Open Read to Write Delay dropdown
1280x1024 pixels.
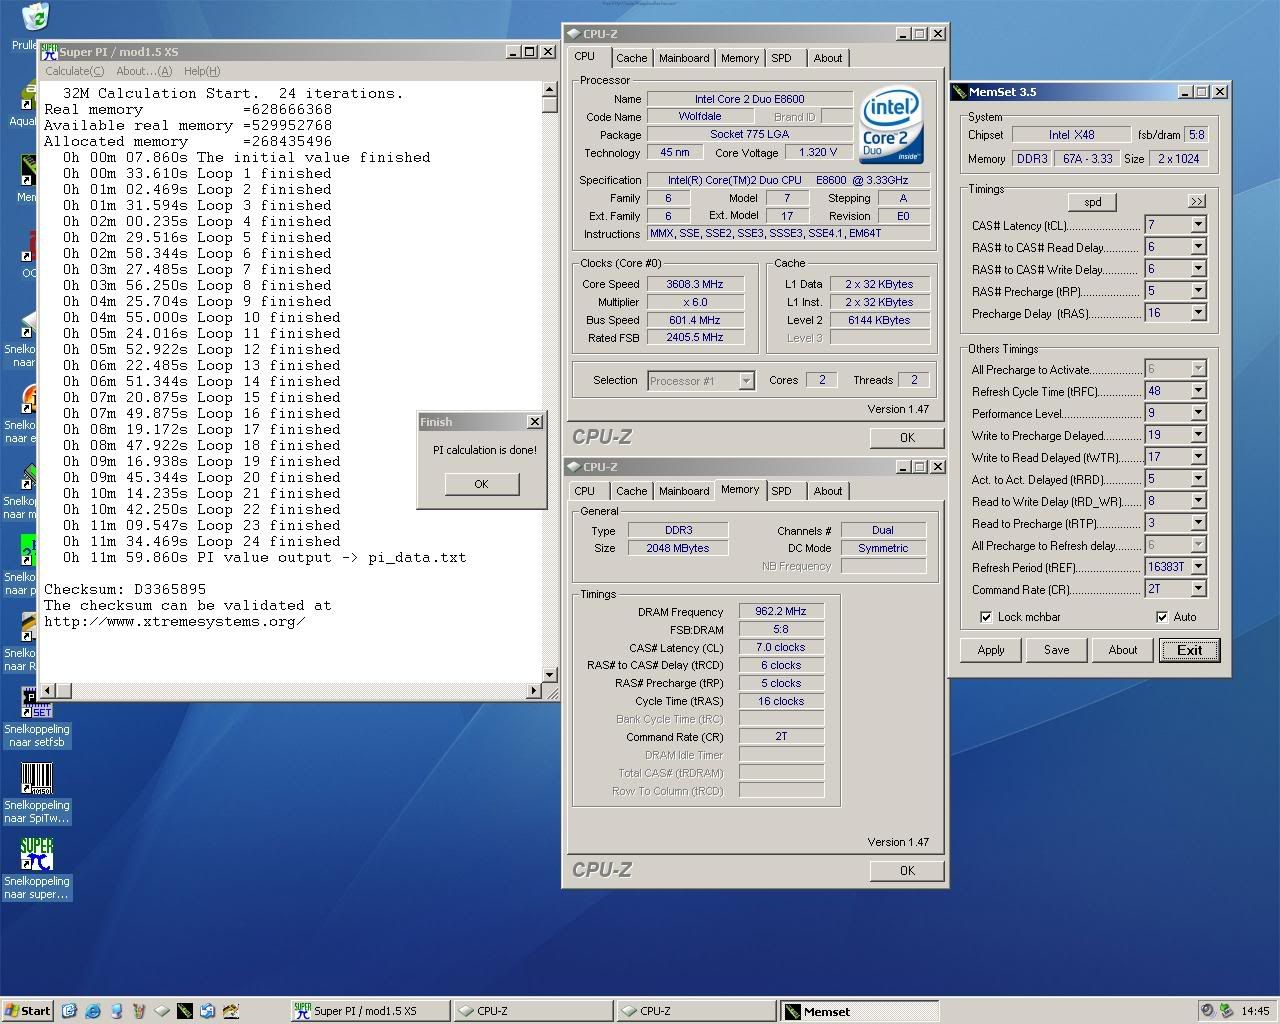pos(1198,501)
